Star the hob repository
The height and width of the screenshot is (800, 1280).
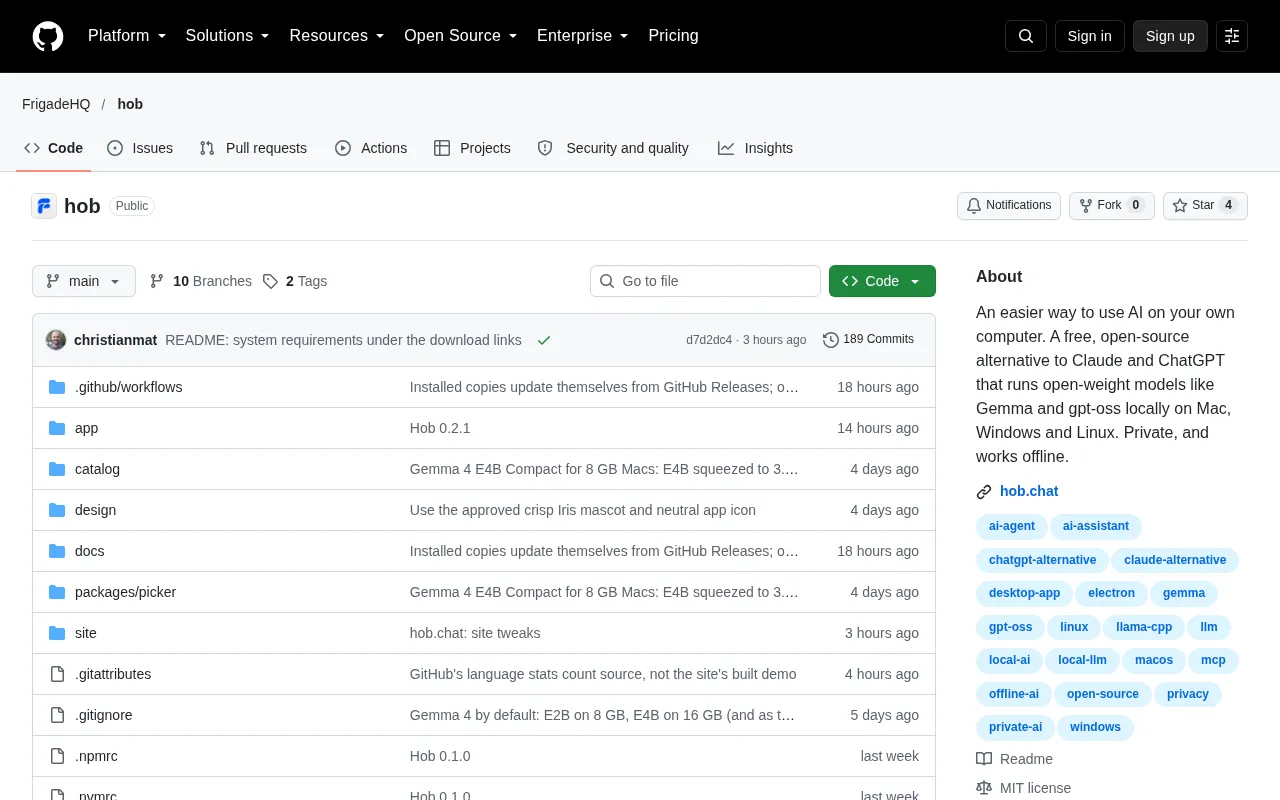click(x=1205, y=206)
